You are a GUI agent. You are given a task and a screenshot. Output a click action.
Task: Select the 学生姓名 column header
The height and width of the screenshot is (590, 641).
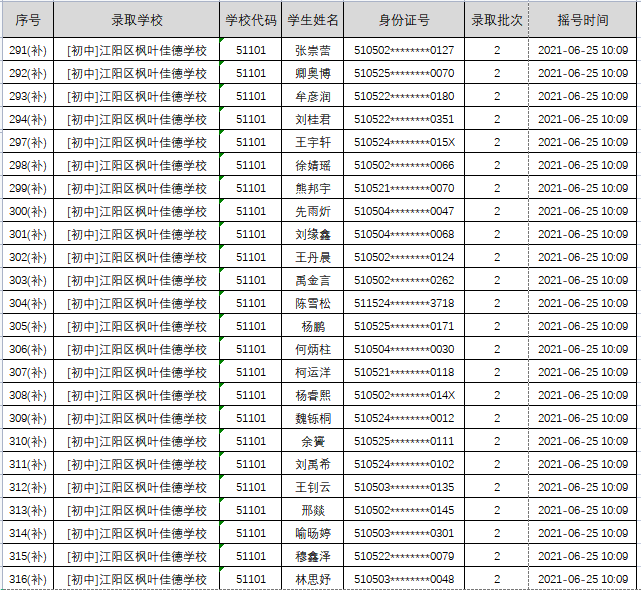point(313,20)
